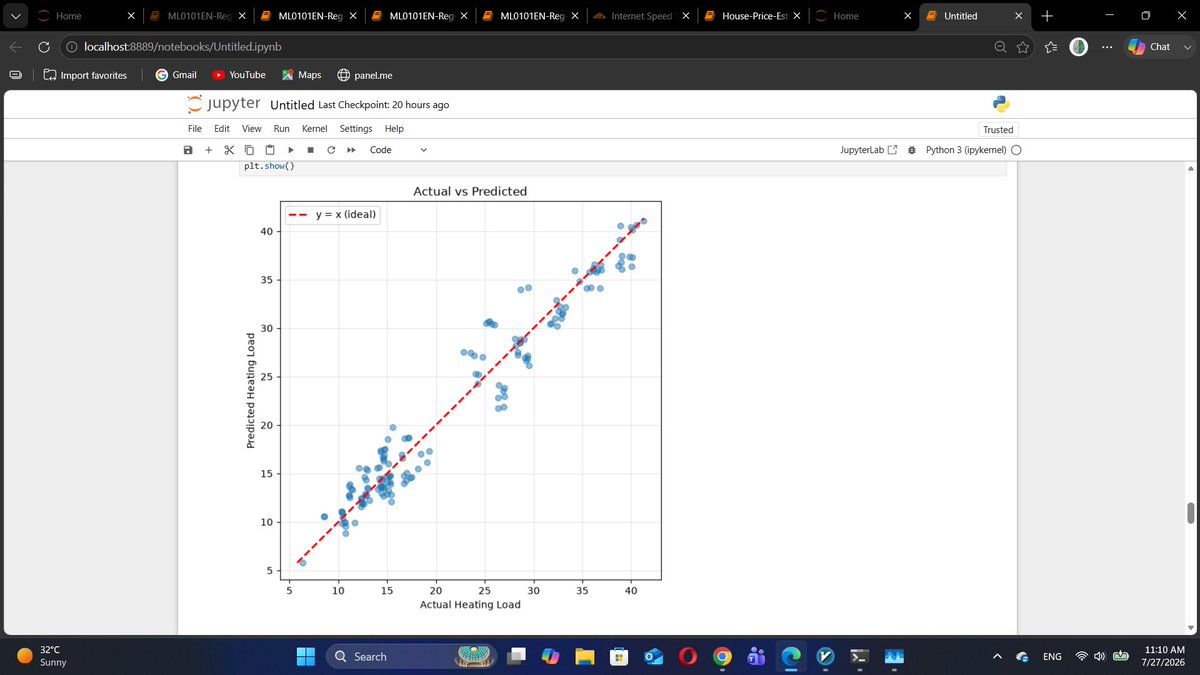This screenshot has width=1200, height=675.
Task: Click the kernel status circle indicator
Action: [1016, 150]
